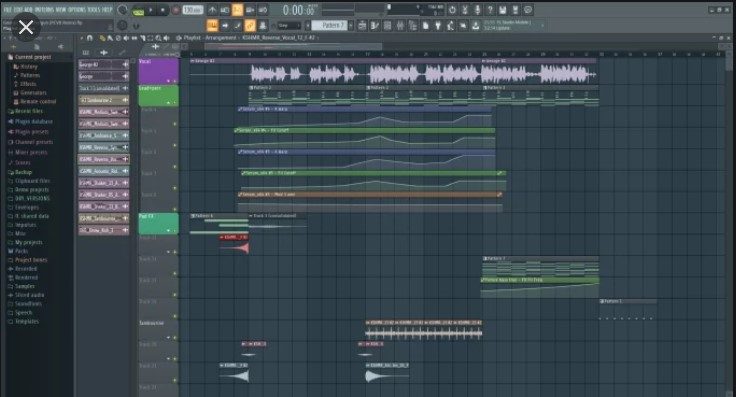Toggle loop recording icon

[x=263, y=9]
